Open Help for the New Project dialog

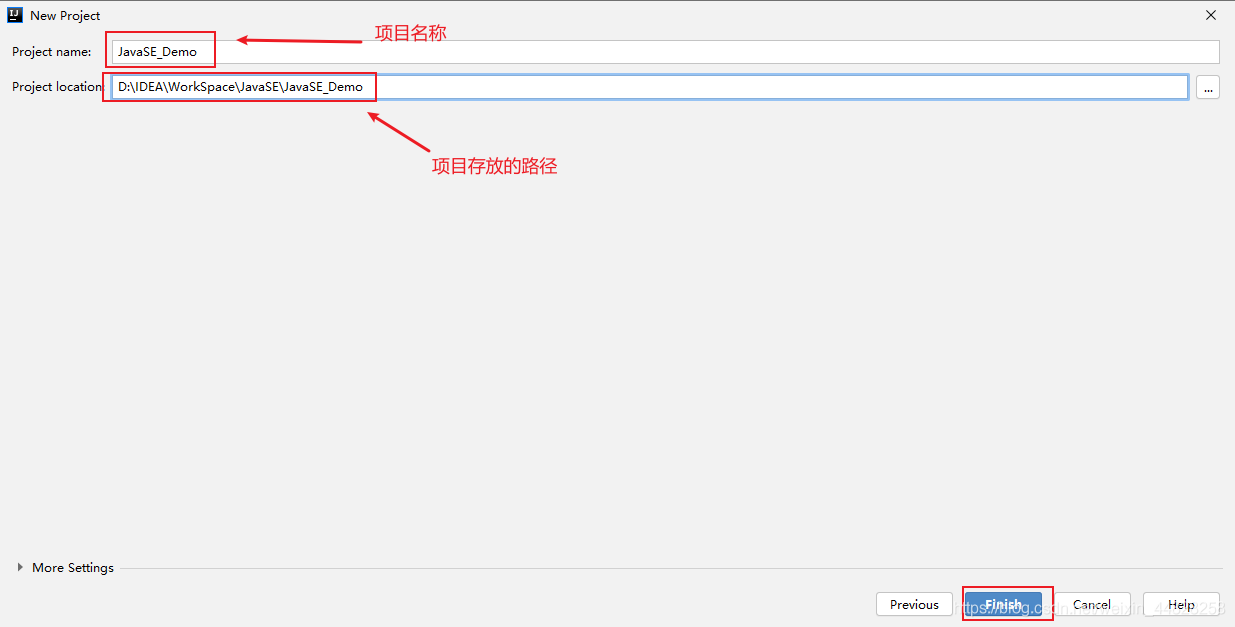(x=1181, y=604)
